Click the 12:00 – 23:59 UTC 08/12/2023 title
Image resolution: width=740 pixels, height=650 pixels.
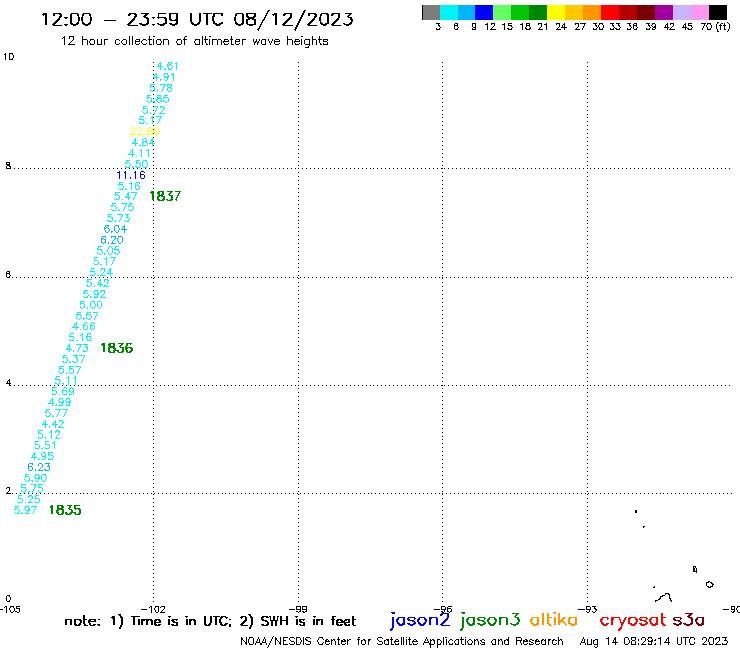pyautogui.click(x=197, y=19)
